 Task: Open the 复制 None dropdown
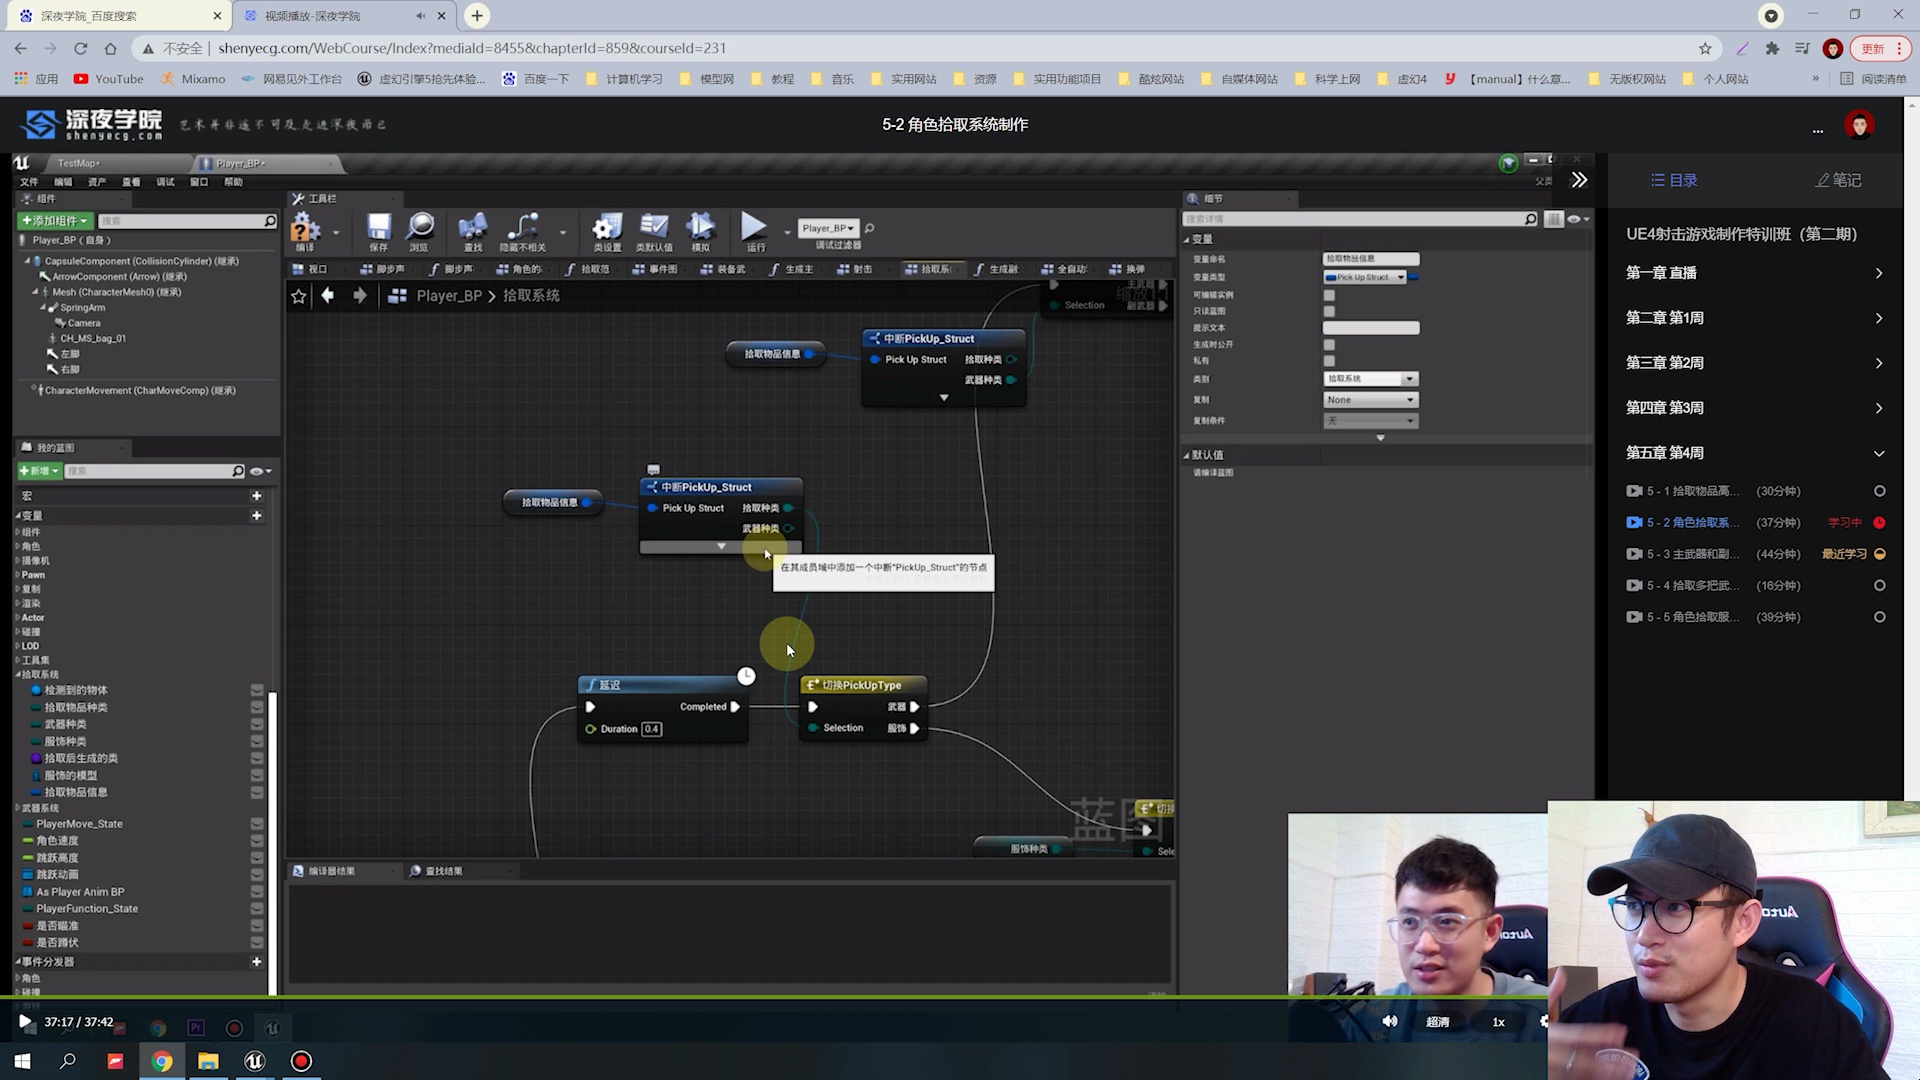tap(1370, 400)
